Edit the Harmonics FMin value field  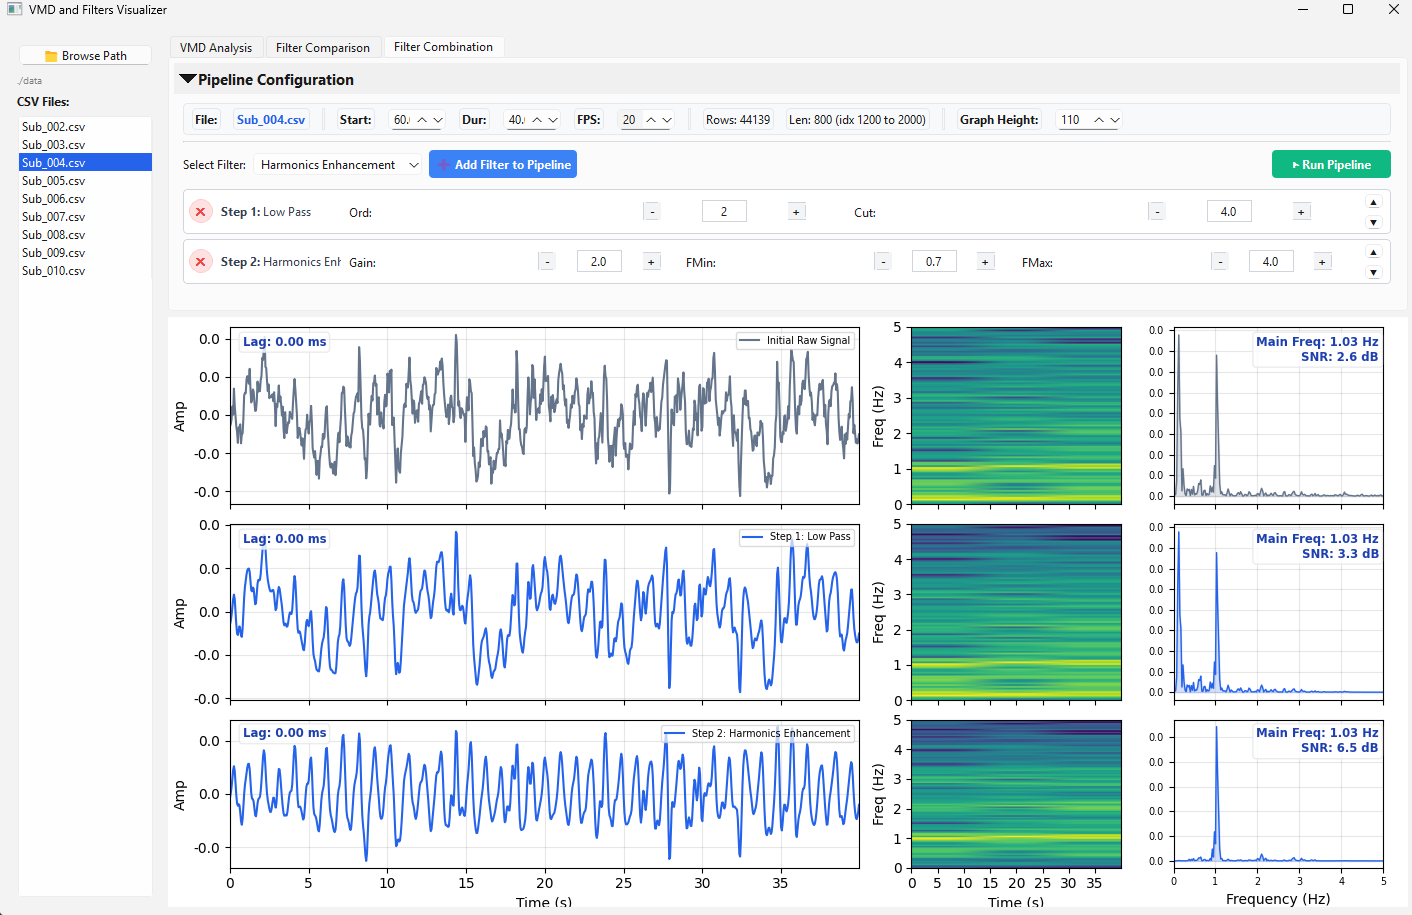934,262
